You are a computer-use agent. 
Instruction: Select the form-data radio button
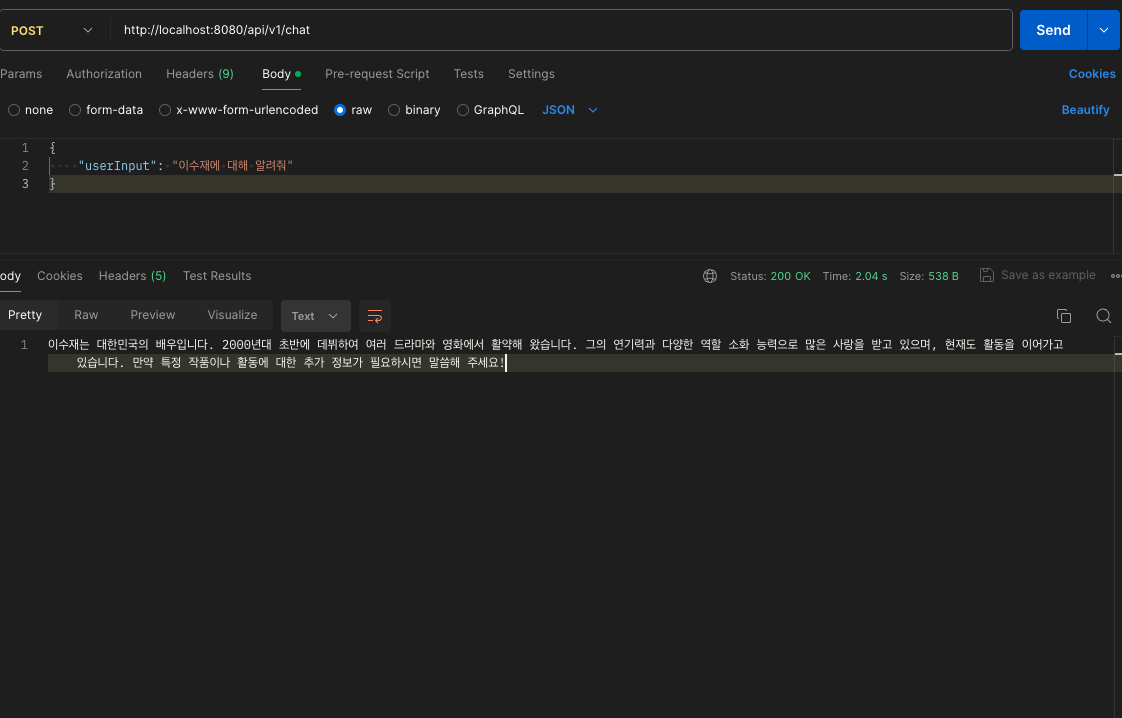coord(74,110)
